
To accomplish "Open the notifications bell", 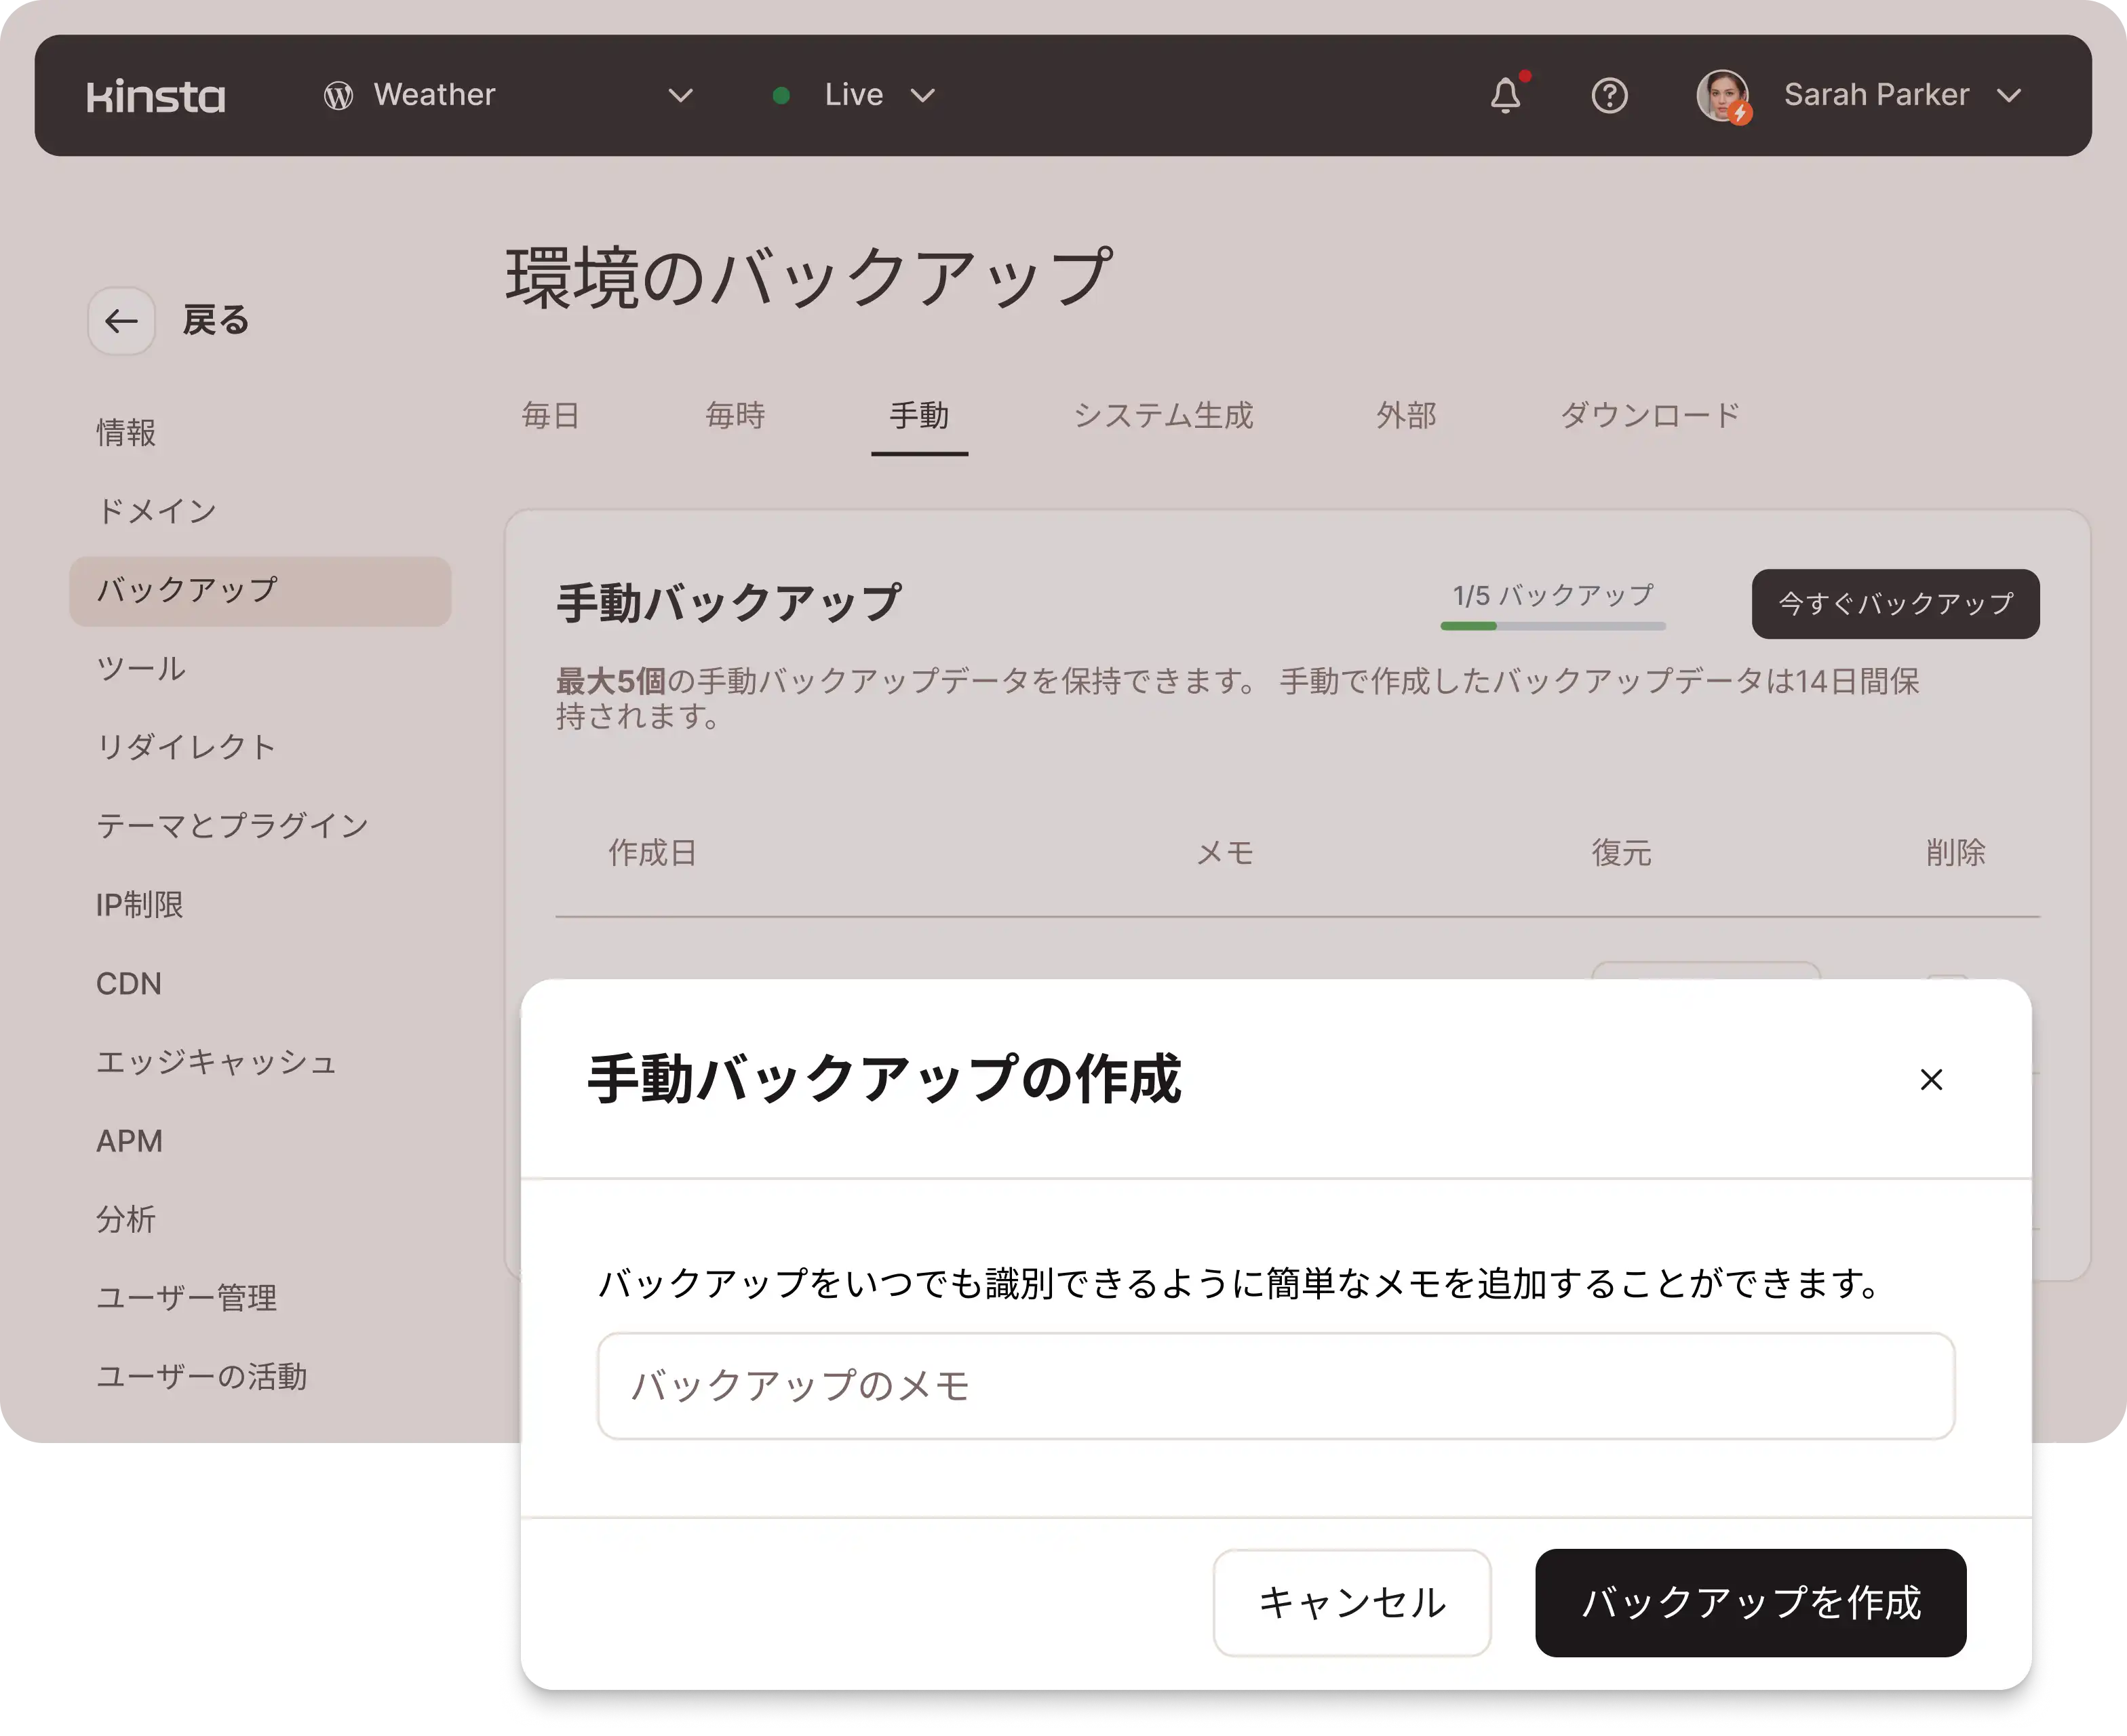I will tap(1505, 96).
